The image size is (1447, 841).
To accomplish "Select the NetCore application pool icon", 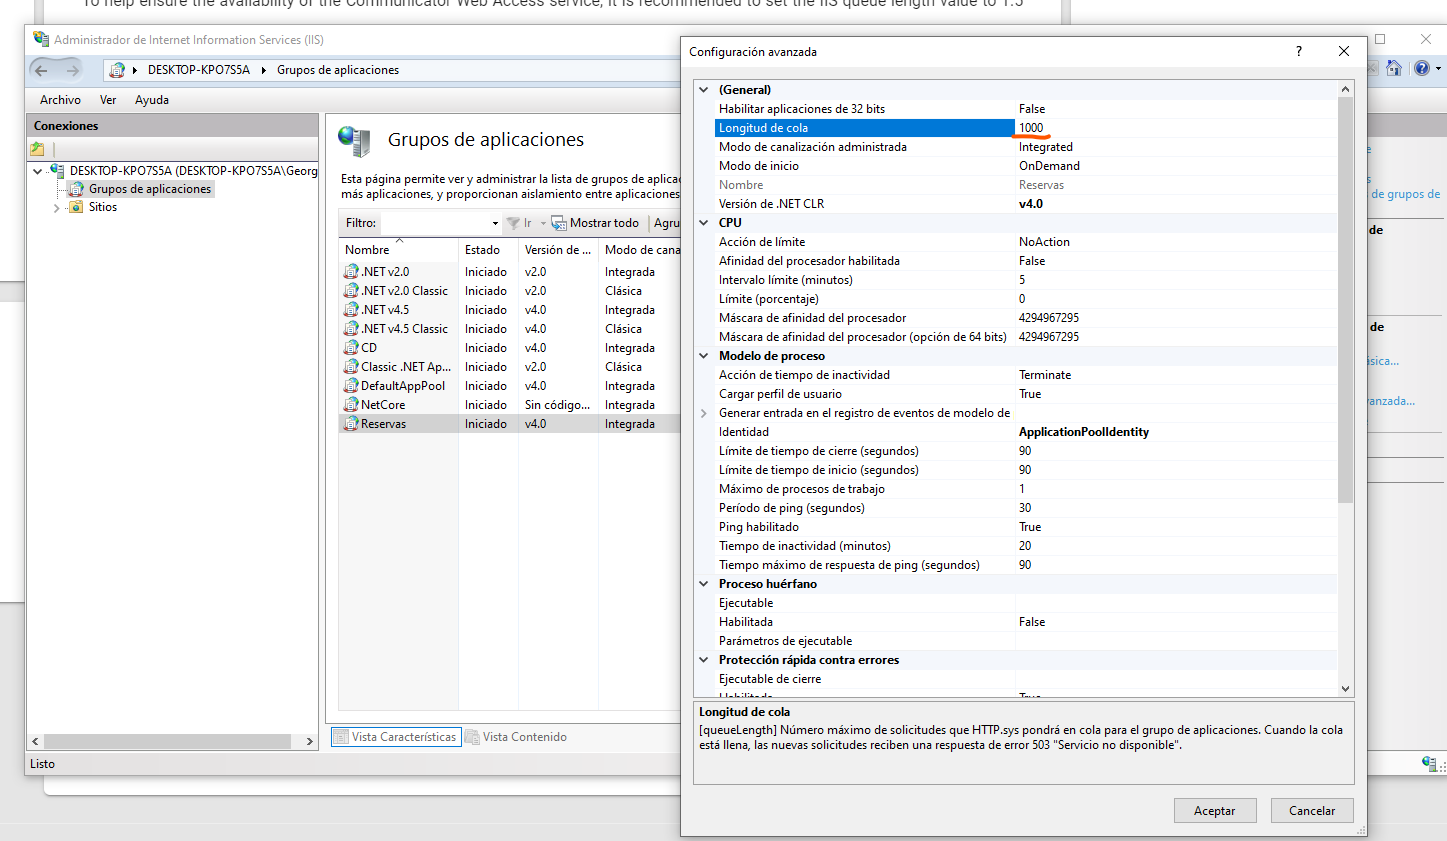I will pyautogui.click(x=351, y=405).
